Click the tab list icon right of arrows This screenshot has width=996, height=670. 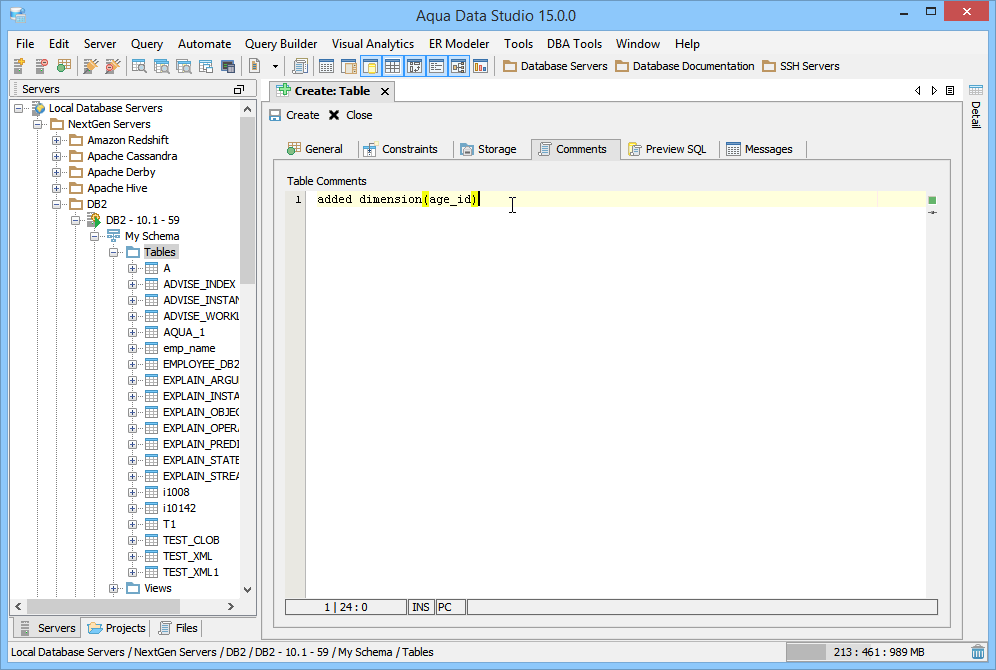point(950,91)
